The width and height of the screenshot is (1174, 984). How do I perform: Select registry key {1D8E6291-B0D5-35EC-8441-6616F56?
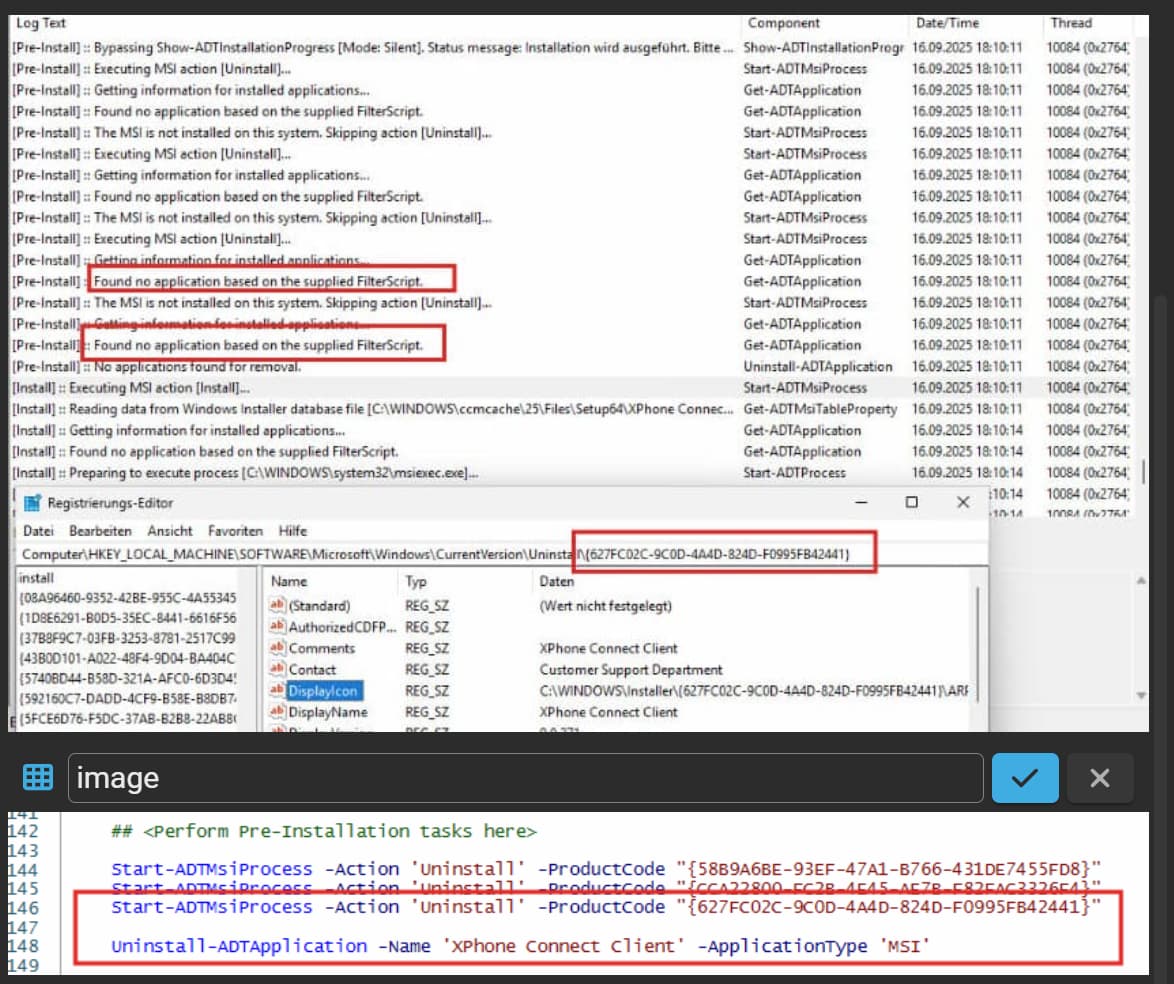pyautogui.click(x=127, y=619)
